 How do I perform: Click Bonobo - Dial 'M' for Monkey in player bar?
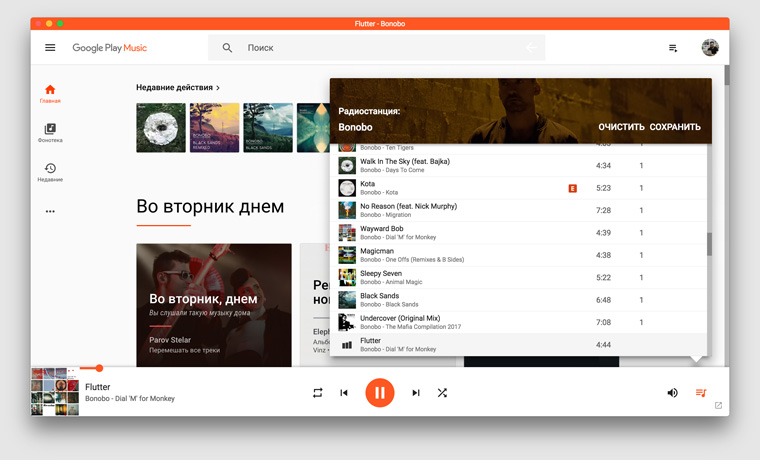[x=130, y=398]
